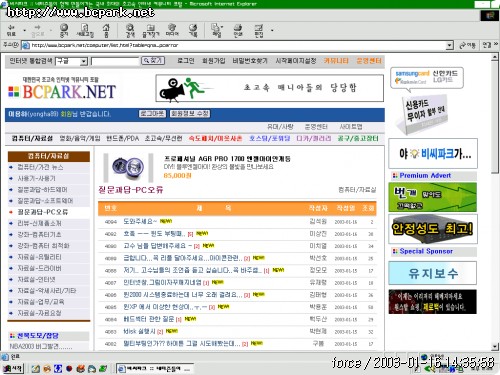Viewport: 500px width, 375px height.
Task: Open sidebar item 리뷰-신제품소개
Action: click(x=39, y=223)
